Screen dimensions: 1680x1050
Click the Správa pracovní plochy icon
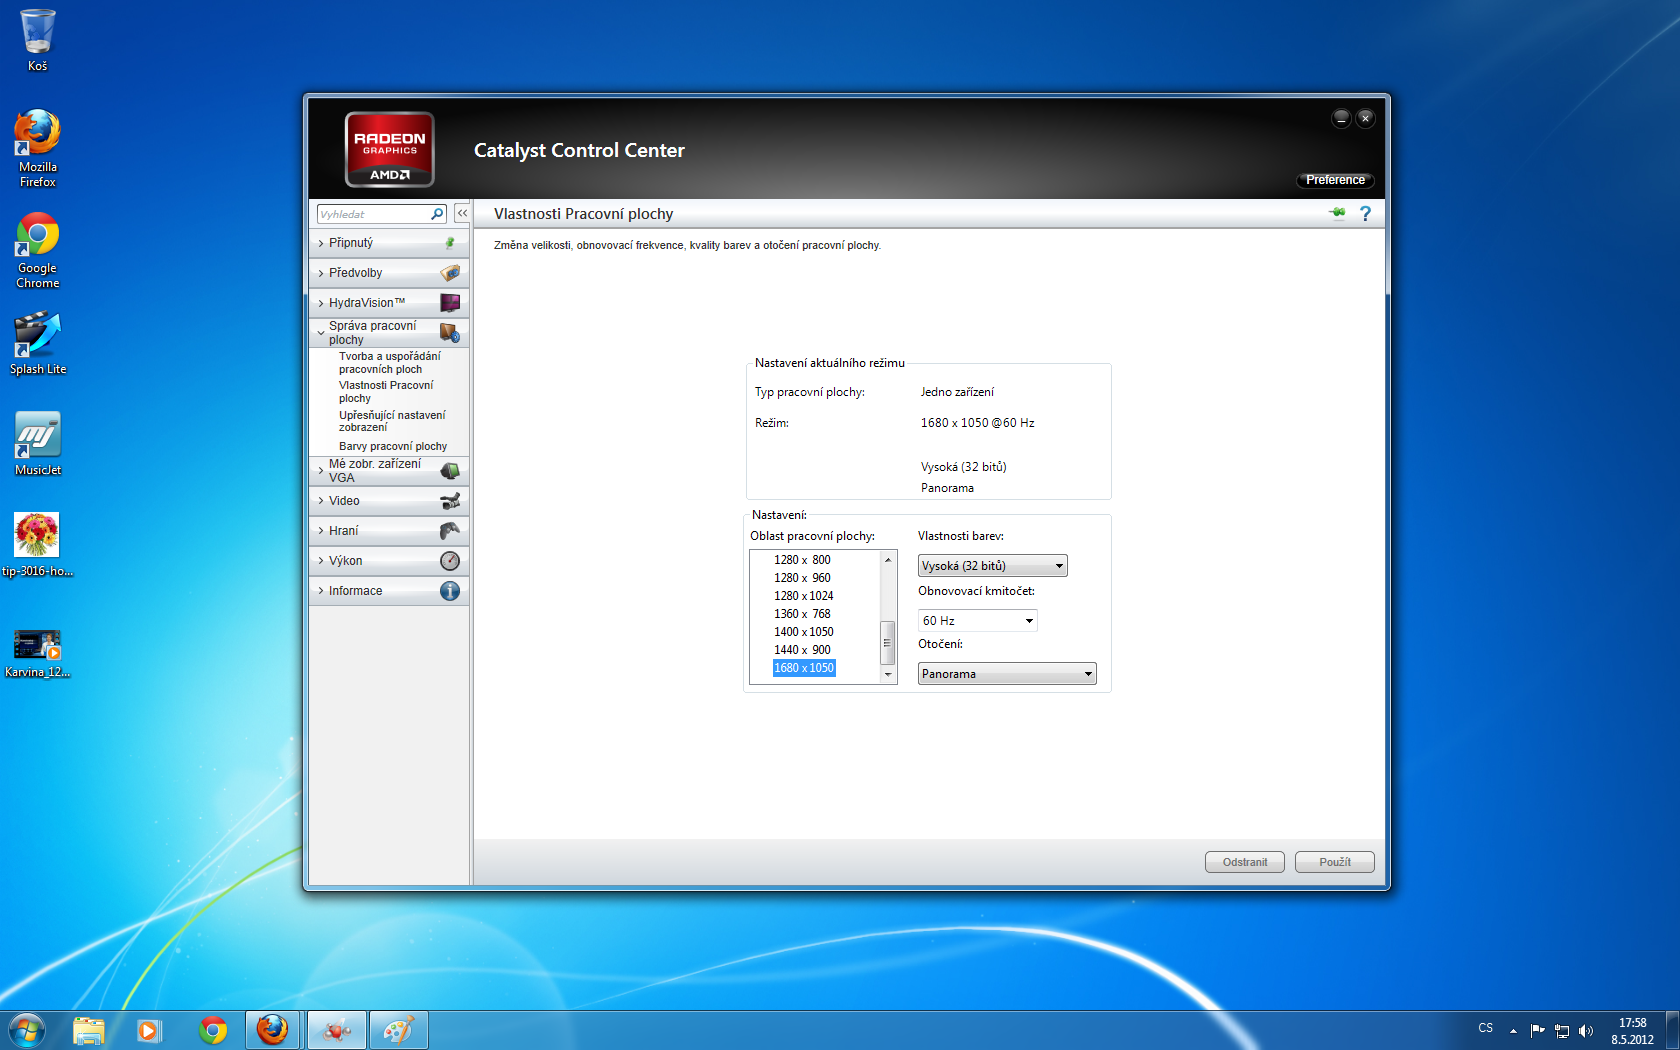point(450,333)
